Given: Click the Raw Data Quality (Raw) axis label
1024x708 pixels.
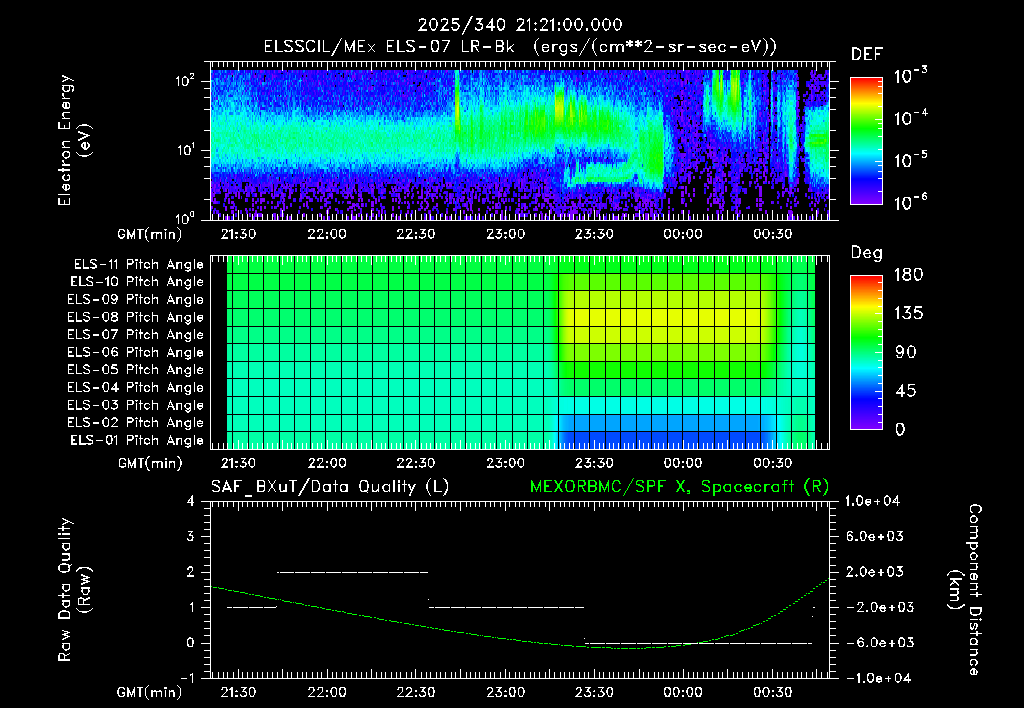Looking at the screenshot, I should click(x=74, y=590).
